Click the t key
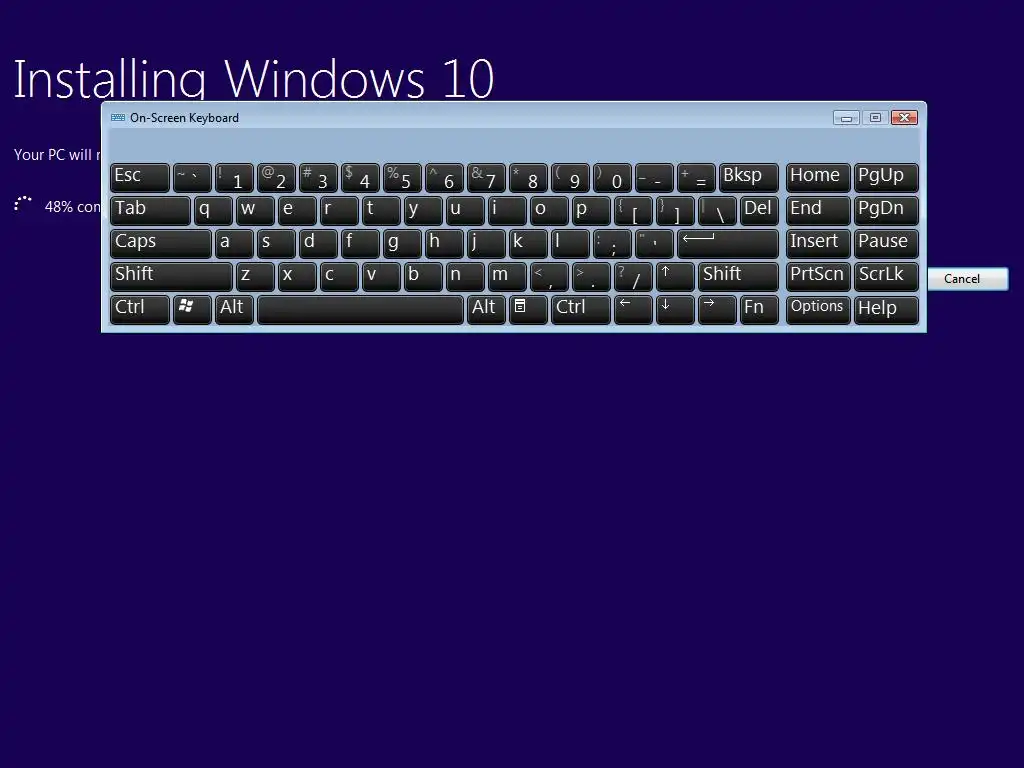Image resolution: width=1024 pixels, height=768 pixels. (x=381, y=210)
